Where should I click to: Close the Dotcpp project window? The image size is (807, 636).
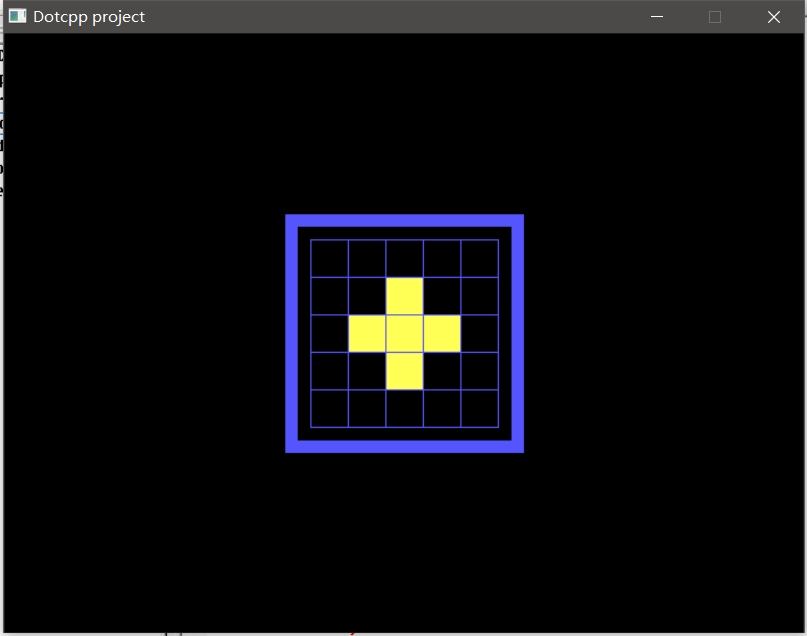pyautogui.click(x=773, y=17)
